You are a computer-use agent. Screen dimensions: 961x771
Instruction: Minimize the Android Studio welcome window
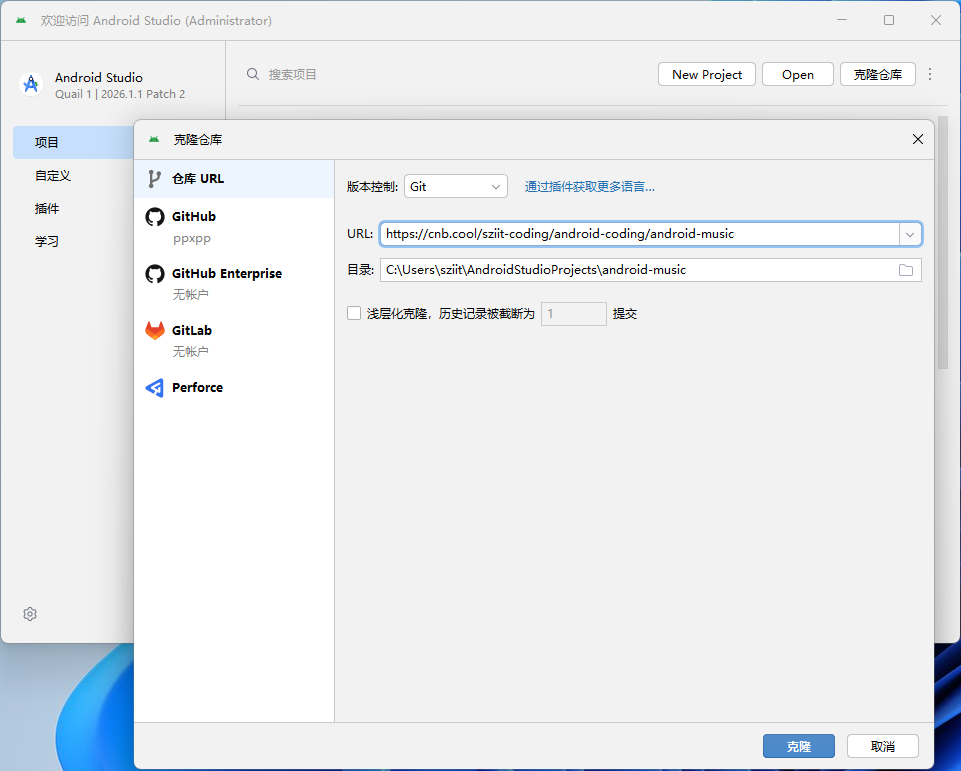[x=842, y=20]
